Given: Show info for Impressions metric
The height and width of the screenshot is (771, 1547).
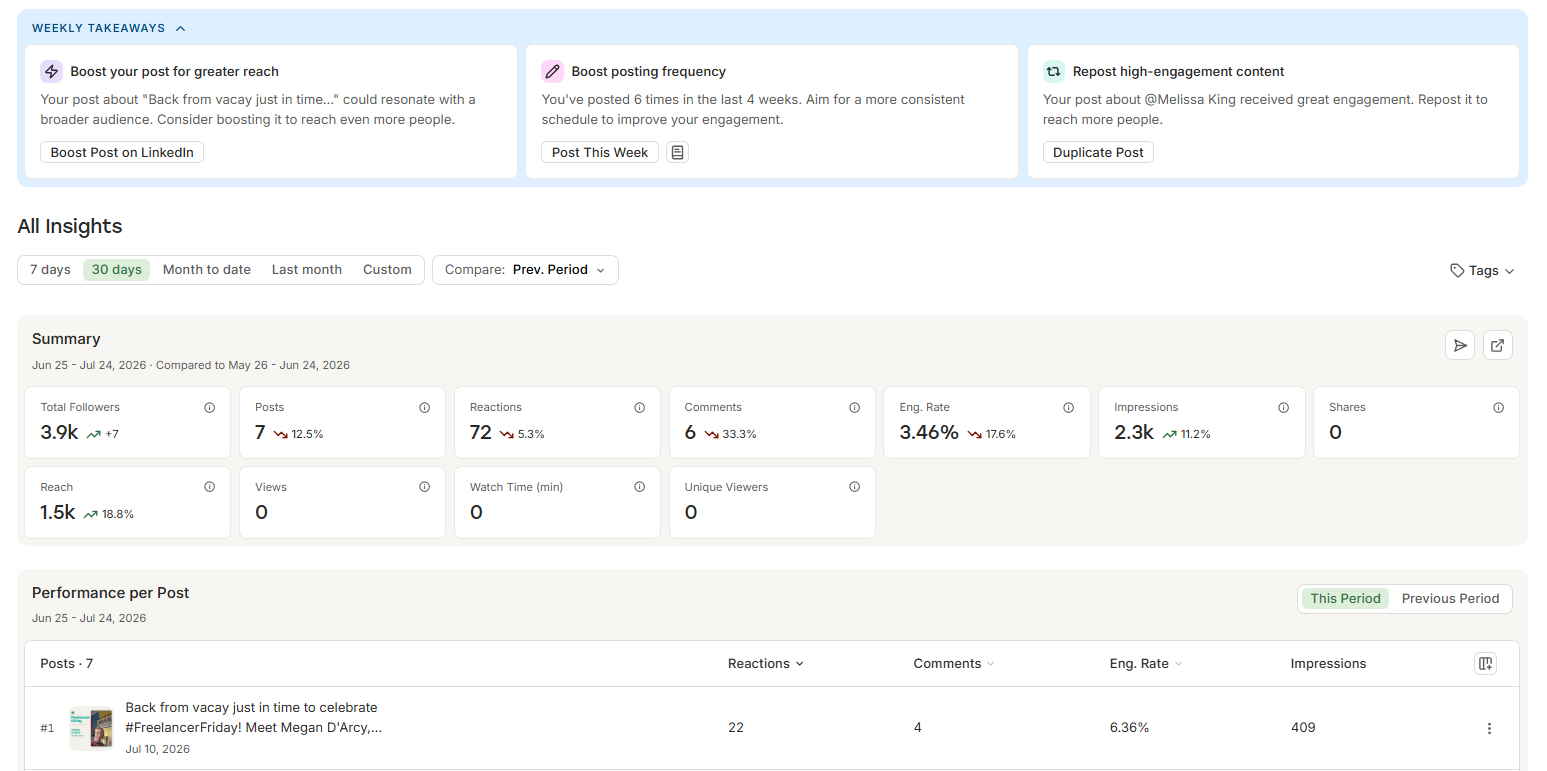Looking at the screenshot, I should pyautogui.click(x=1284, y=408).
